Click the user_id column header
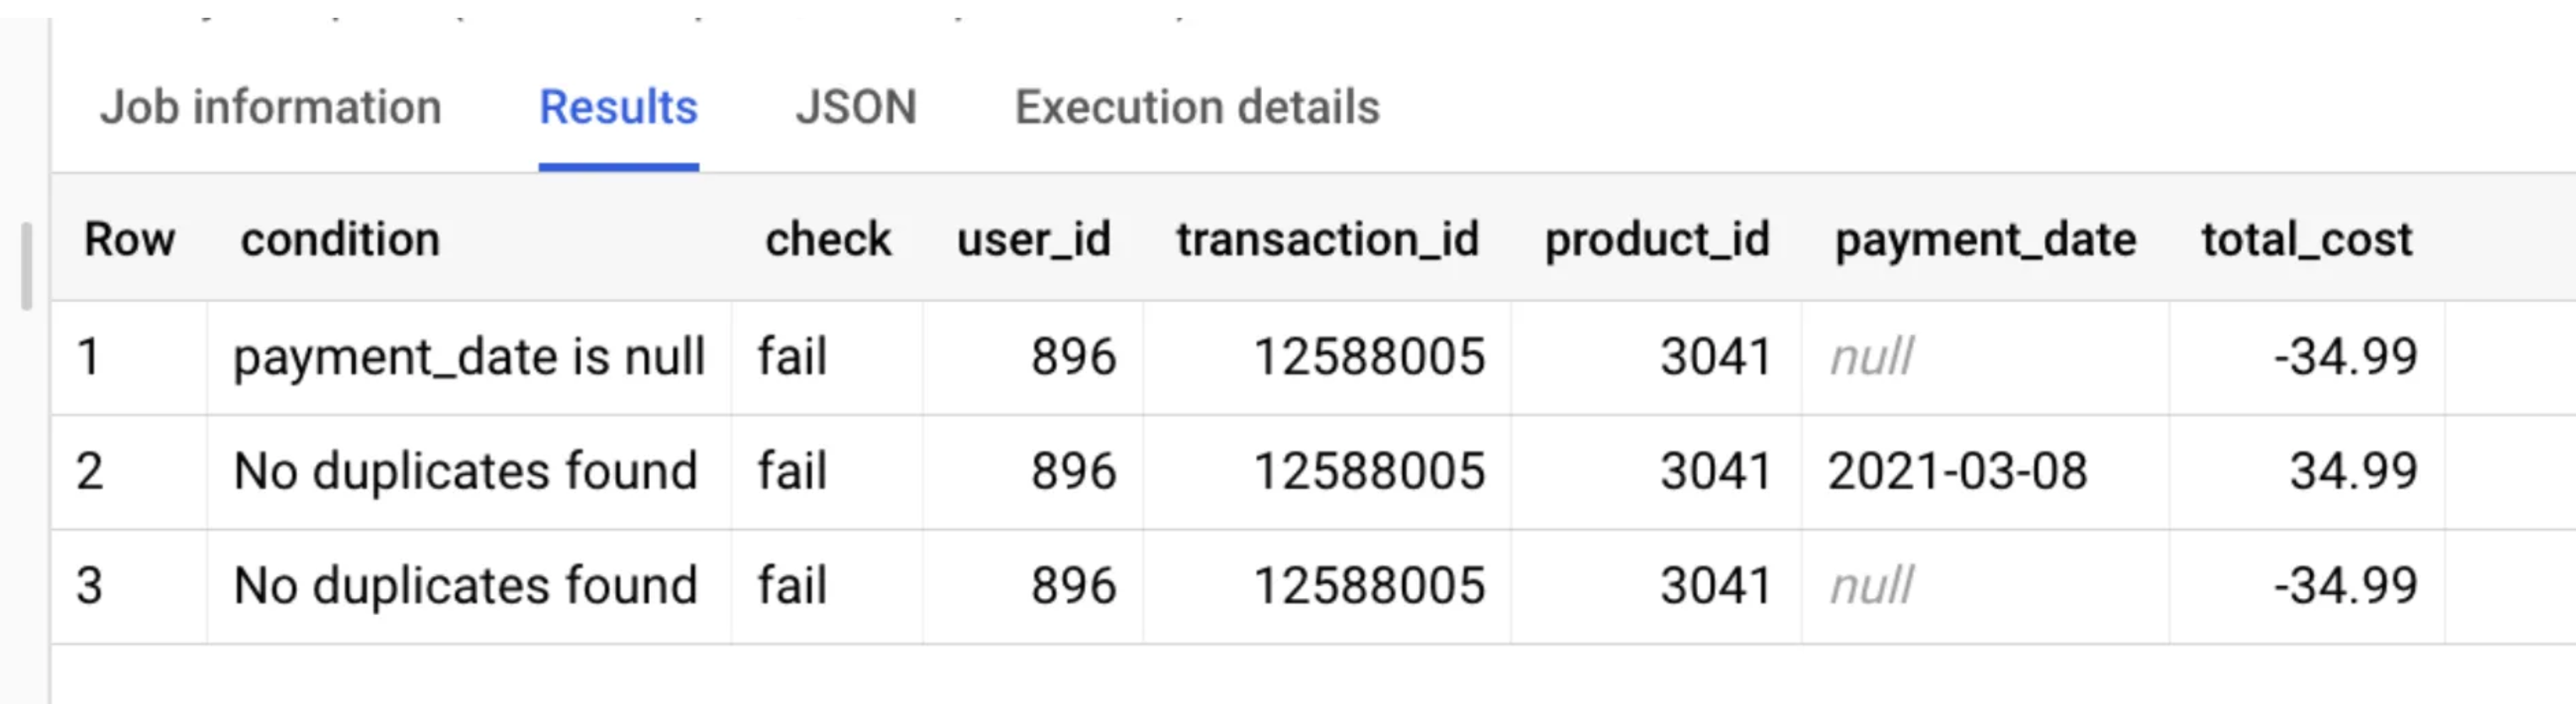2576x704 pixels. (x=1034, y=240)
